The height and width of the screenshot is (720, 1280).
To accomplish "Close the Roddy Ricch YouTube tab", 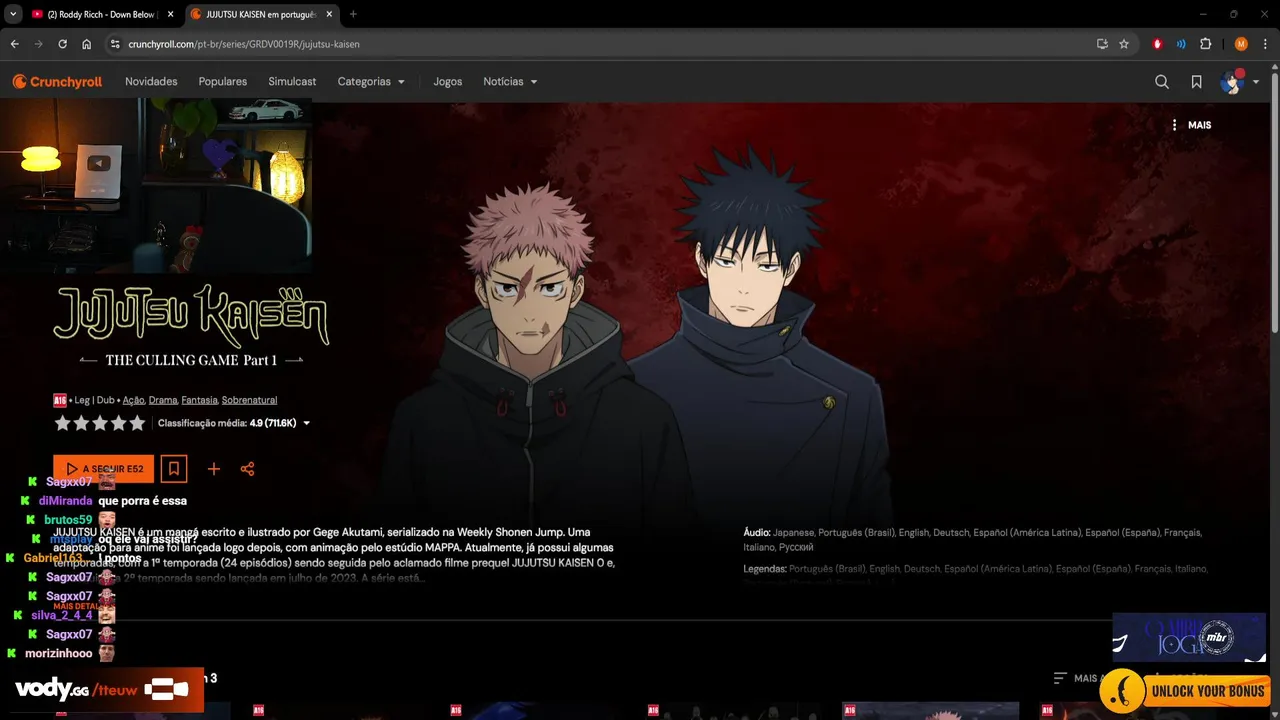I will [170, 14].
